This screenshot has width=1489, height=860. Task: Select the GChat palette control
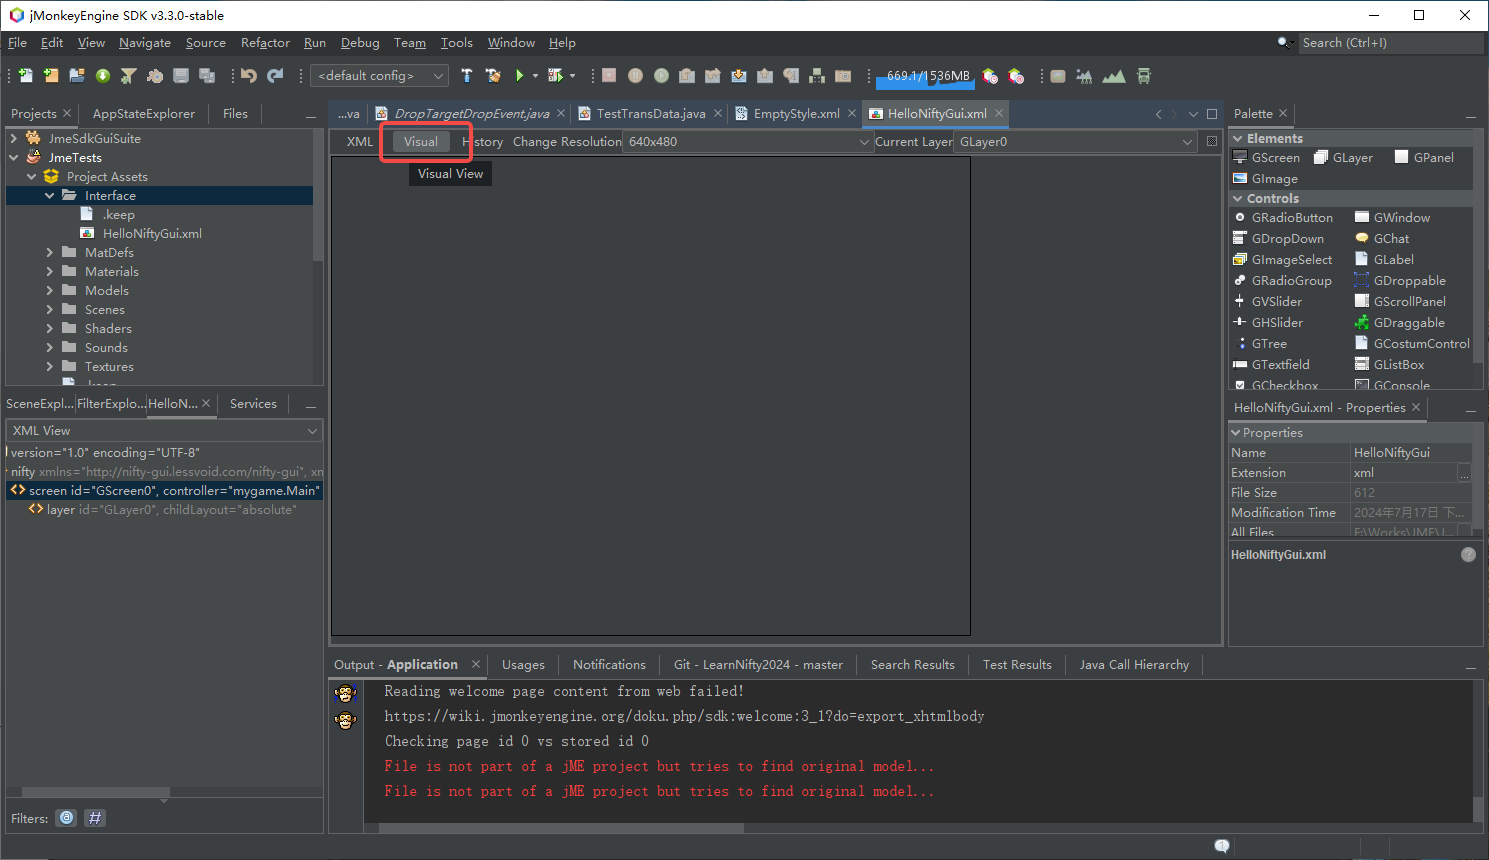coord(1382,239)
